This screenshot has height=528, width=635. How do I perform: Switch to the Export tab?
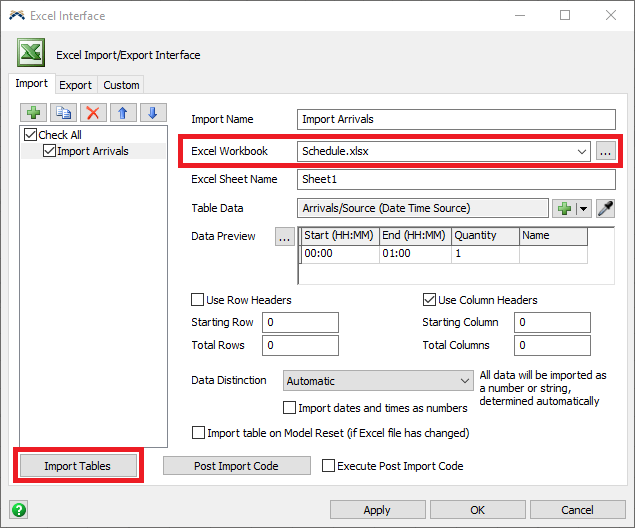coord(75,85)
